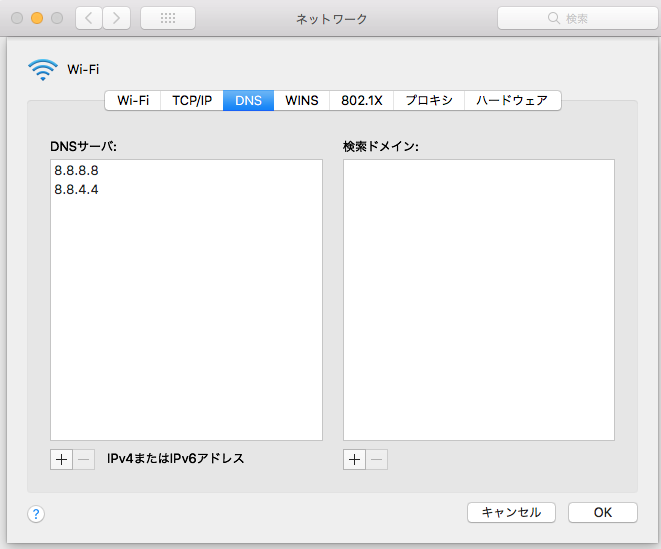Viewport: 661px width, 549px height.
Task: Open the 802.1X tab
Action: point(361,100)
